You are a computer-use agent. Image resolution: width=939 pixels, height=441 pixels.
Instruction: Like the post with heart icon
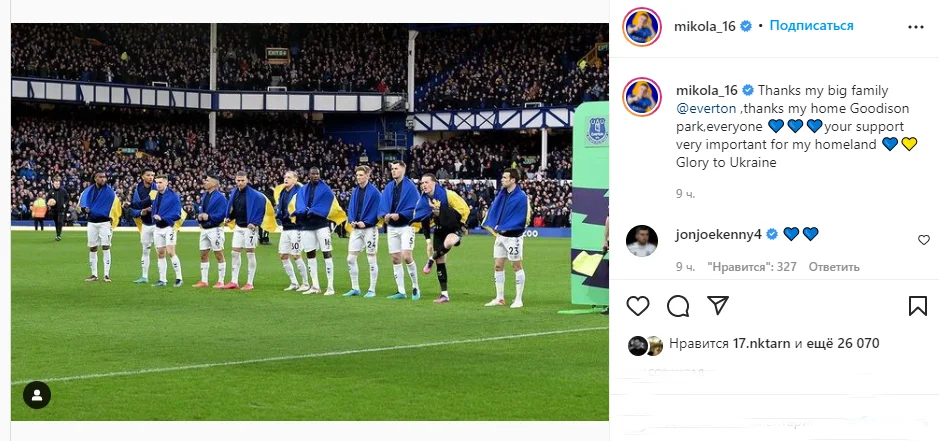637,306
